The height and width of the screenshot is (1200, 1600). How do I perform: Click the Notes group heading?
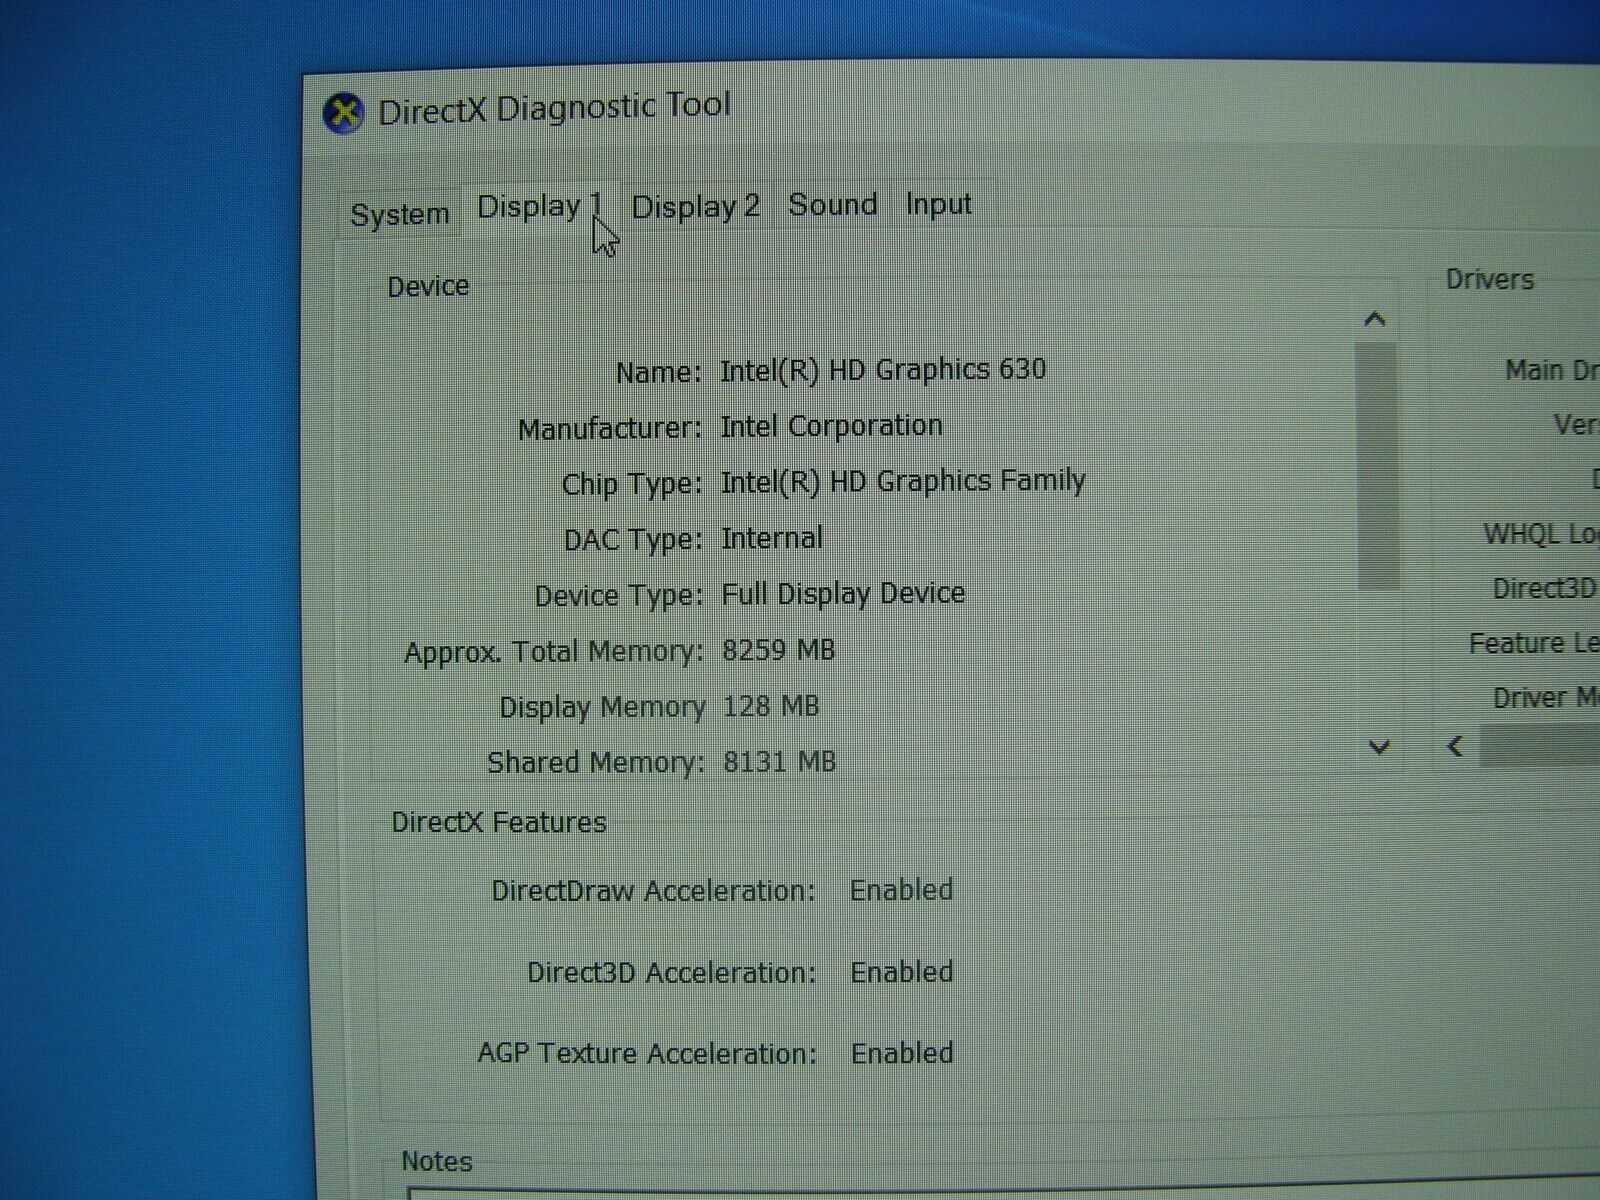pyautogui.click(x=437, y=1161)
